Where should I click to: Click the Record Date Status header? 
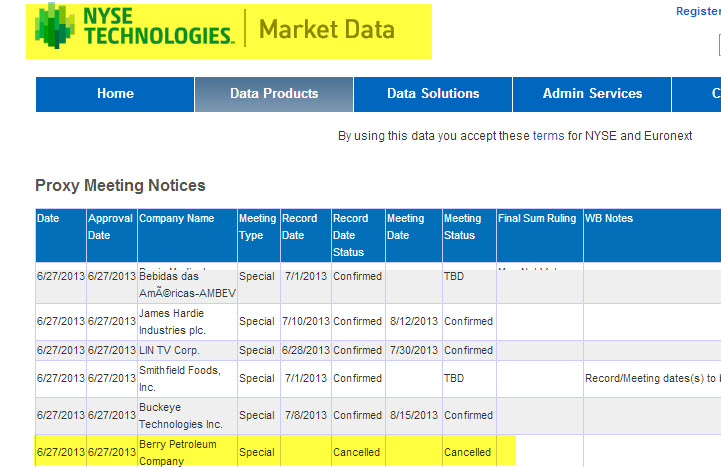[351, 235]
